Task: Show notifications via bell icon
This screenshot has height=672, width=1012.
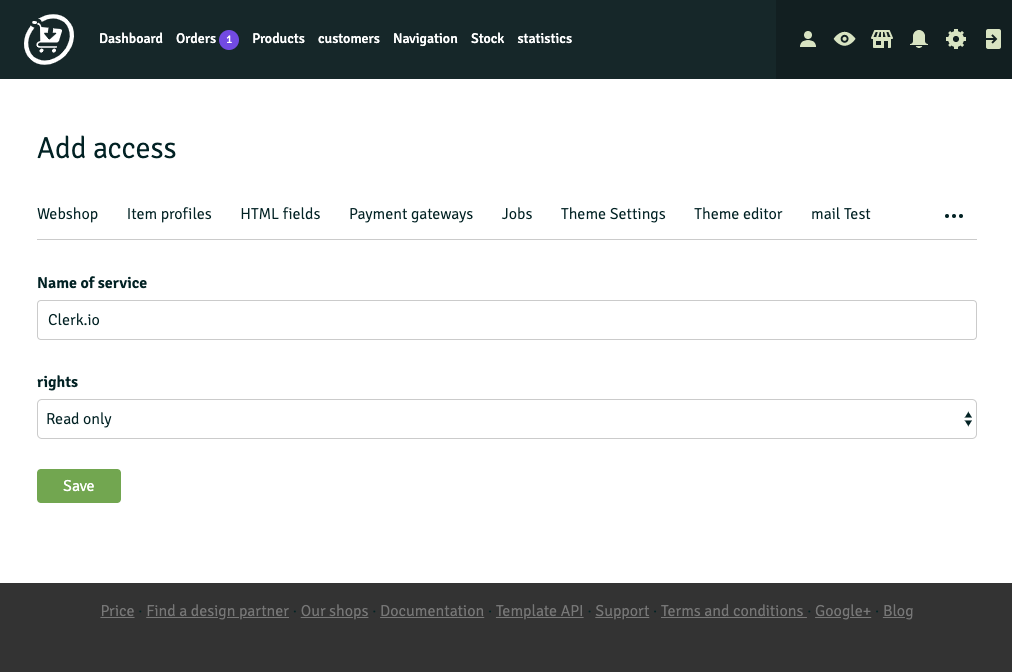Action: click(919, 39)
